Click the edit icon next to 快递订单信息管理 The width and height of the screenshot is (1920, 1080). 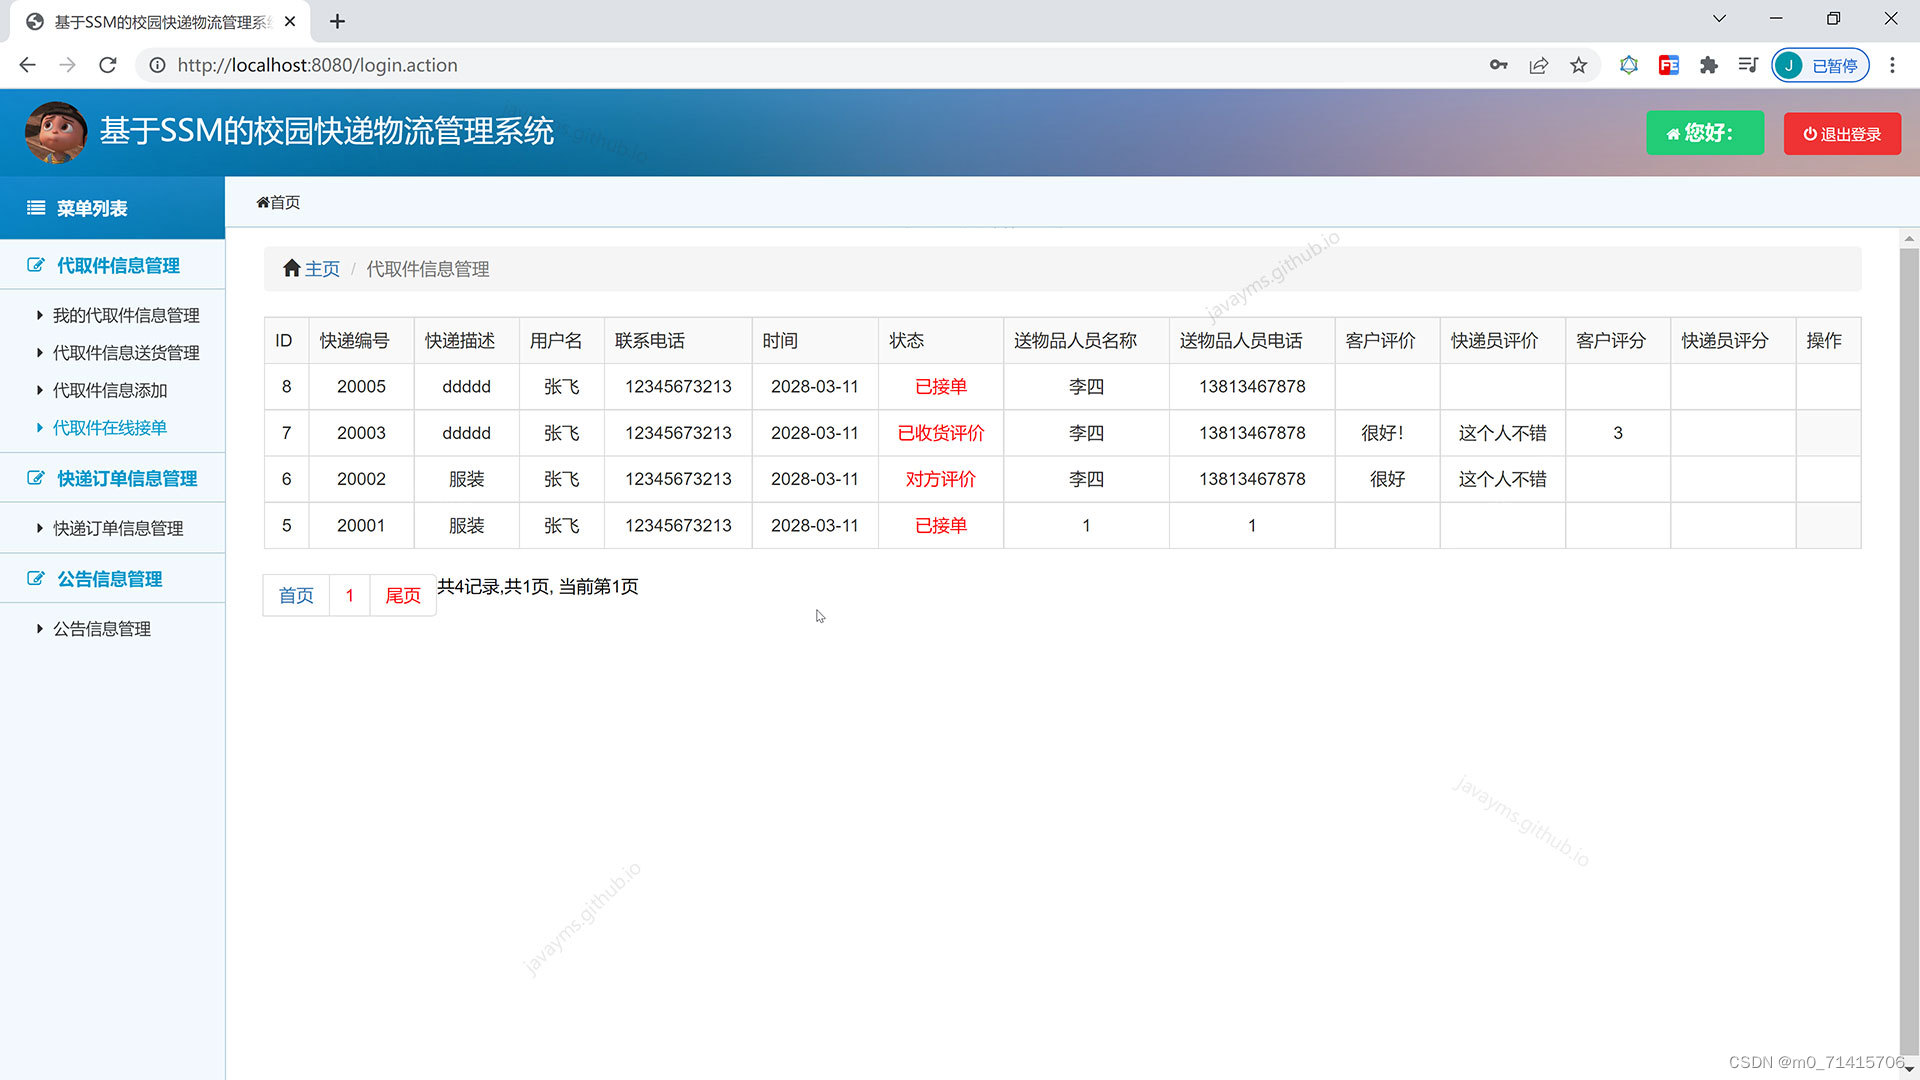tap(36, 478)
